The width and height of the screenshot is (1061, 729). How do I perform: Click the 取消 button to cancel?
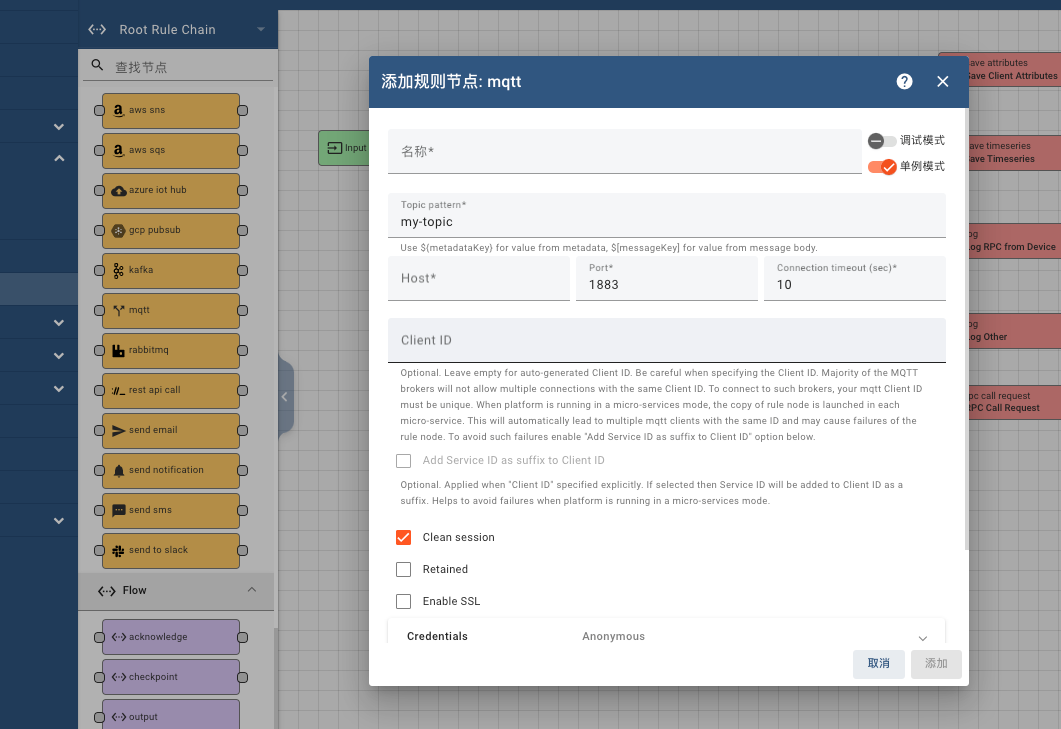[878, 663]
